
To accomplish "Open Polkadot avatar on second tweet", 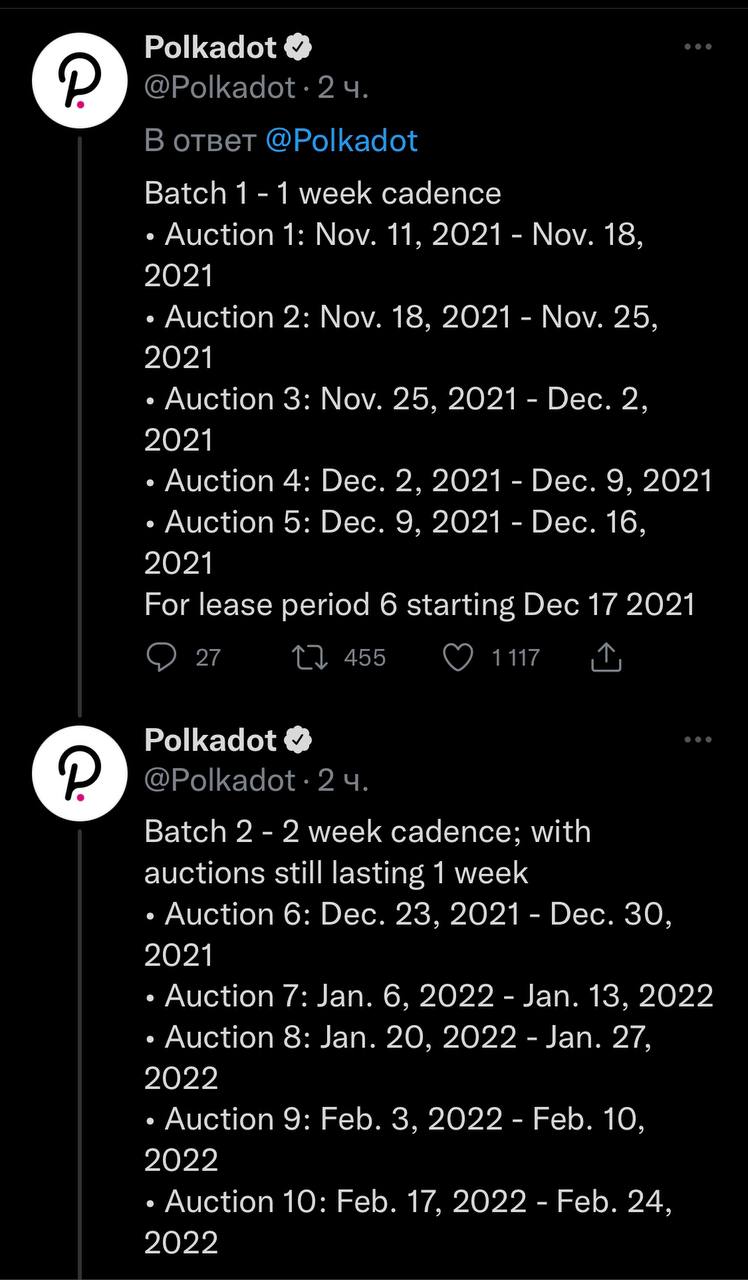I will [79, 776].
